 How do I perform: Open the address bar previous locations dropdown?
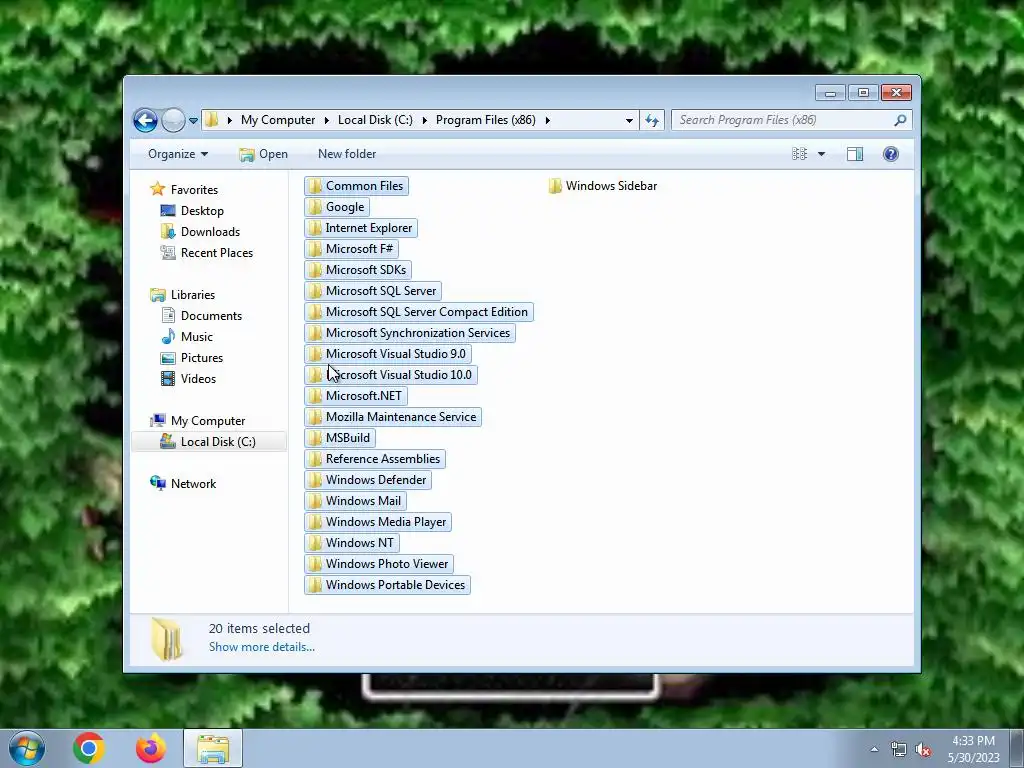[x=629, y=120]
